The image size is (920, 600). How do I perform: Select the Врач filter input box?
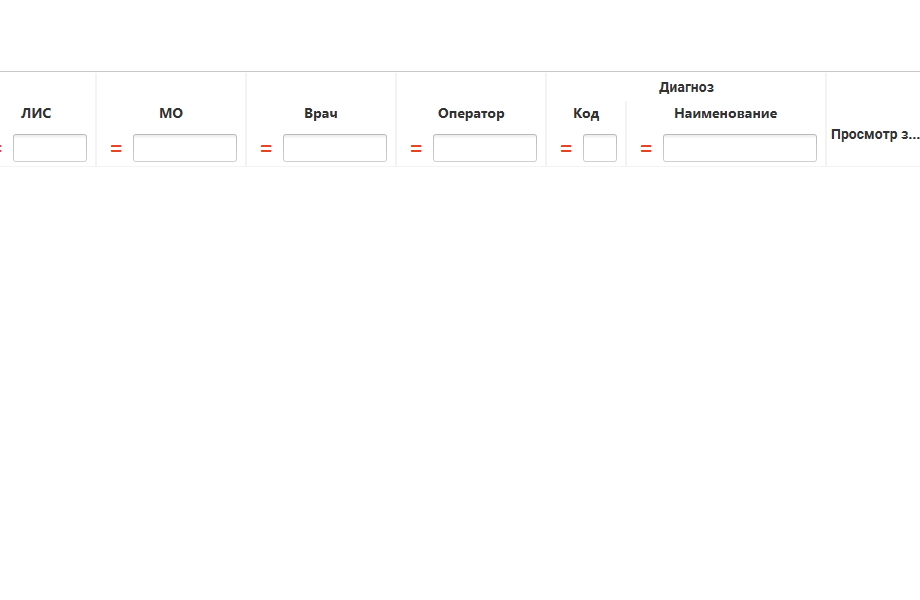pyautogui.click(x=335, y=148)
